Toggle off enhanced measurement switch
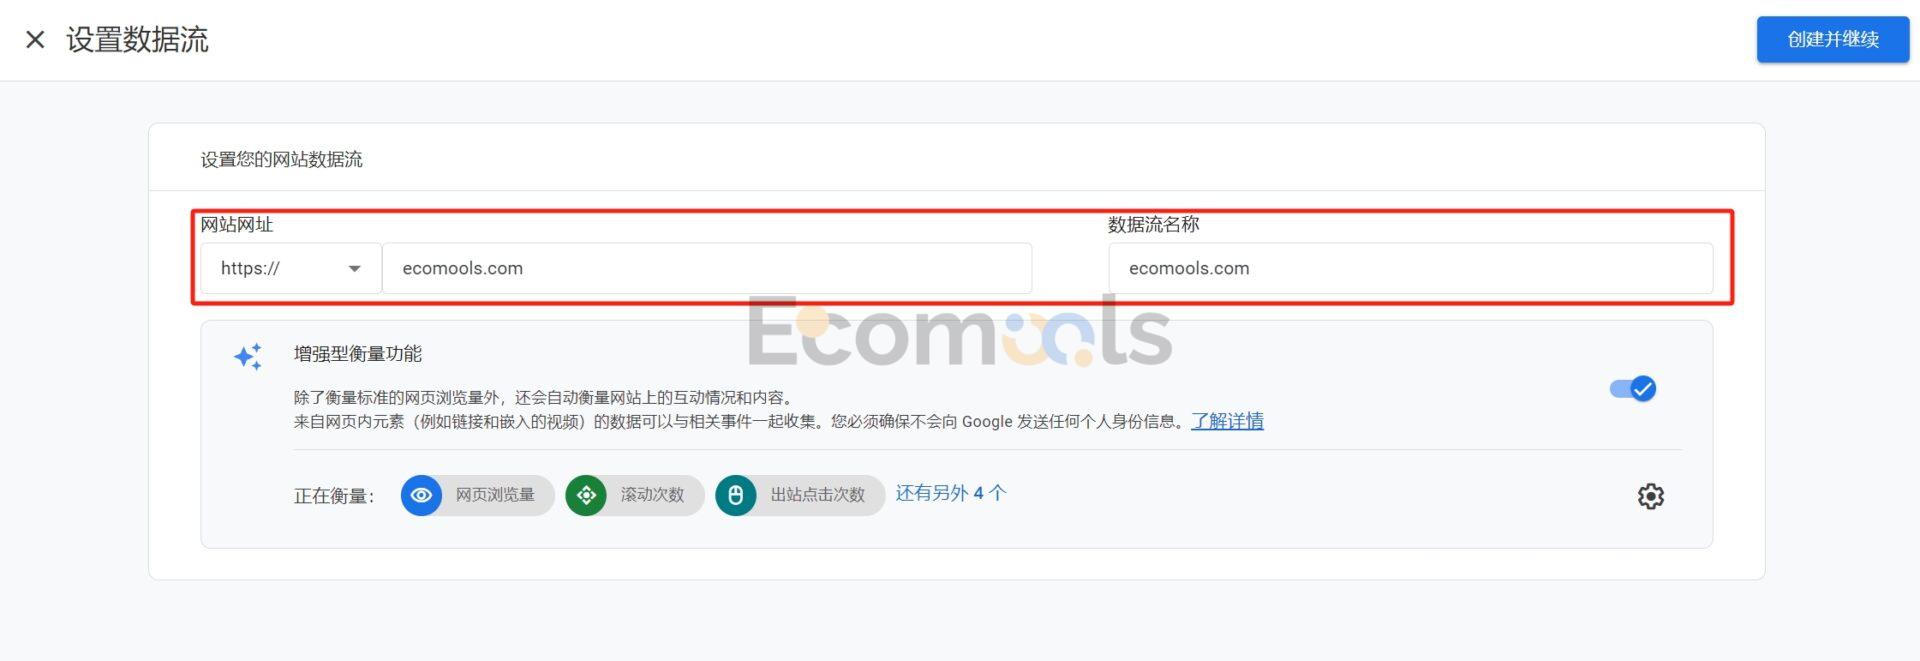 [1633, 389]
